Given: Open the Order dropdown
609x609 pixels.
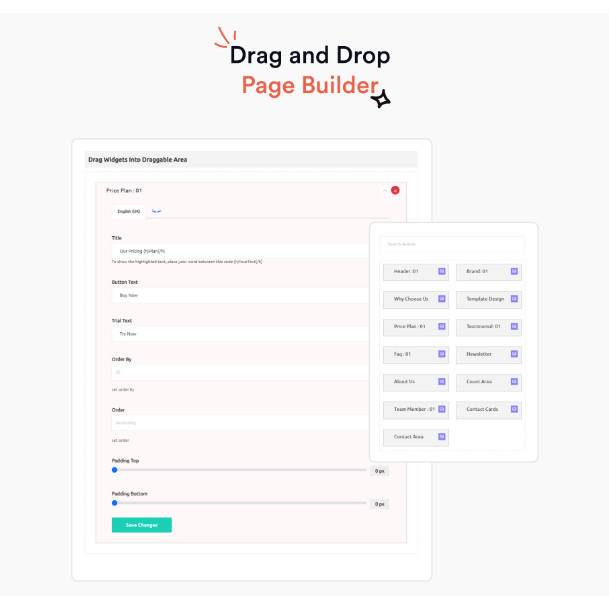Looking at the screenshot, I should pyautogui.click(x=238, y=423).
